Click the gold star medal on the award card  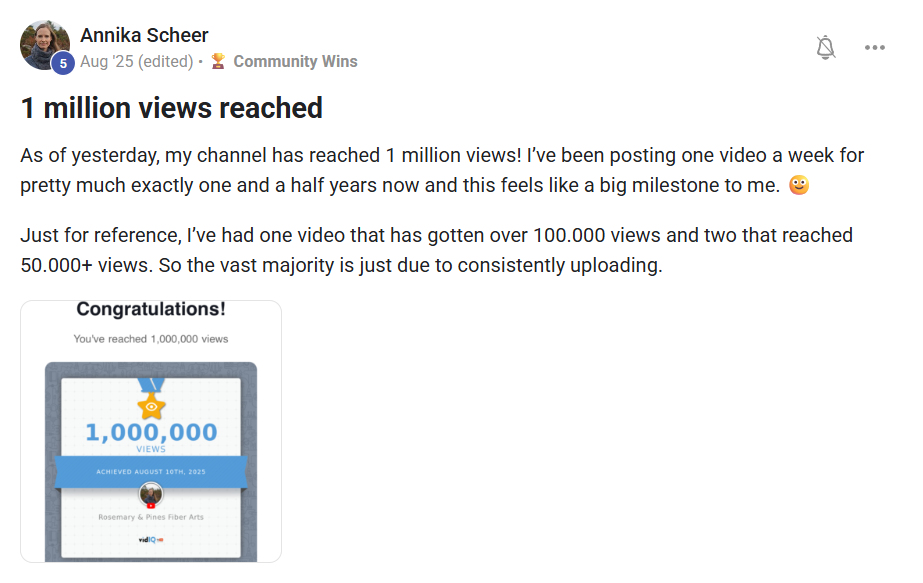point(150,405)
